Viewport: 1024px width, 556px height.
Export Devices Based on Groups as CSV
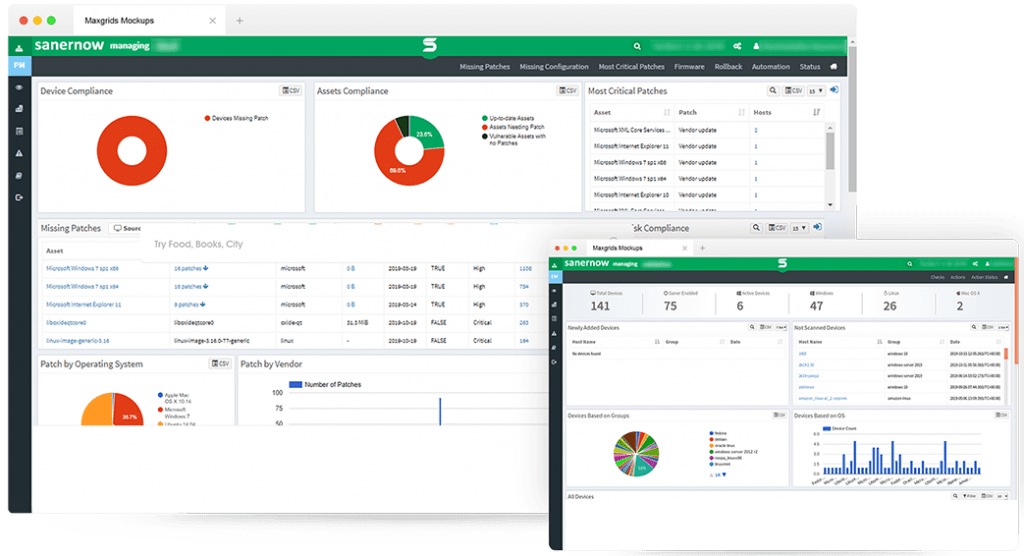pos(779,415)
